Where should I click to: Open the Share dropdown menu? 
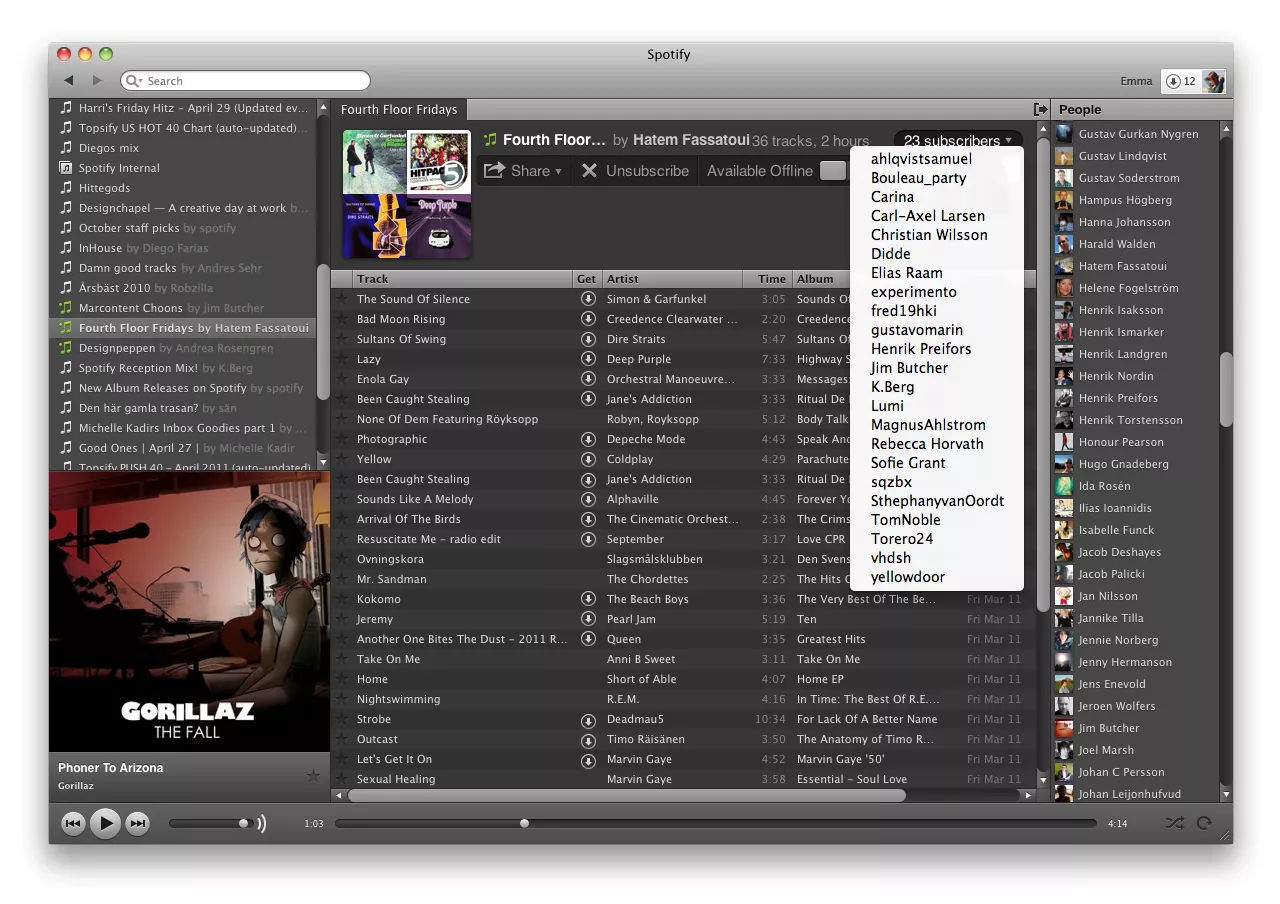pos(523,171)
